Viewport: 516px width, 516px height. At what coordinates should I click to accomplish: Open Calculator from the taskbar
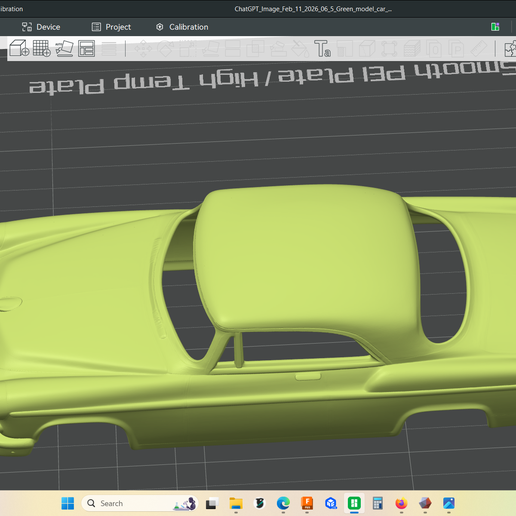[x=378, y=503]
